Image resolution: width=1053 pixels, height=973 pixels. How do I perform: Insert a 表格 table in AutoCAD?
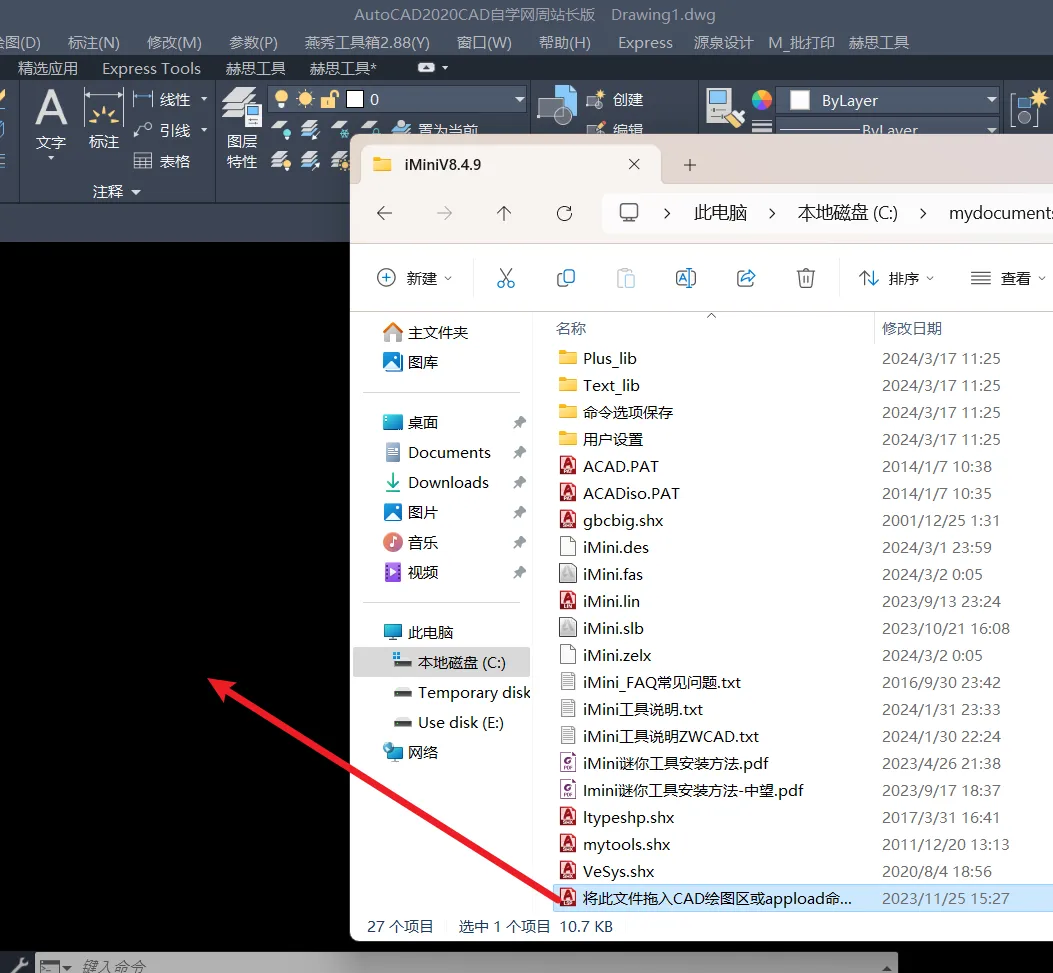162,160
